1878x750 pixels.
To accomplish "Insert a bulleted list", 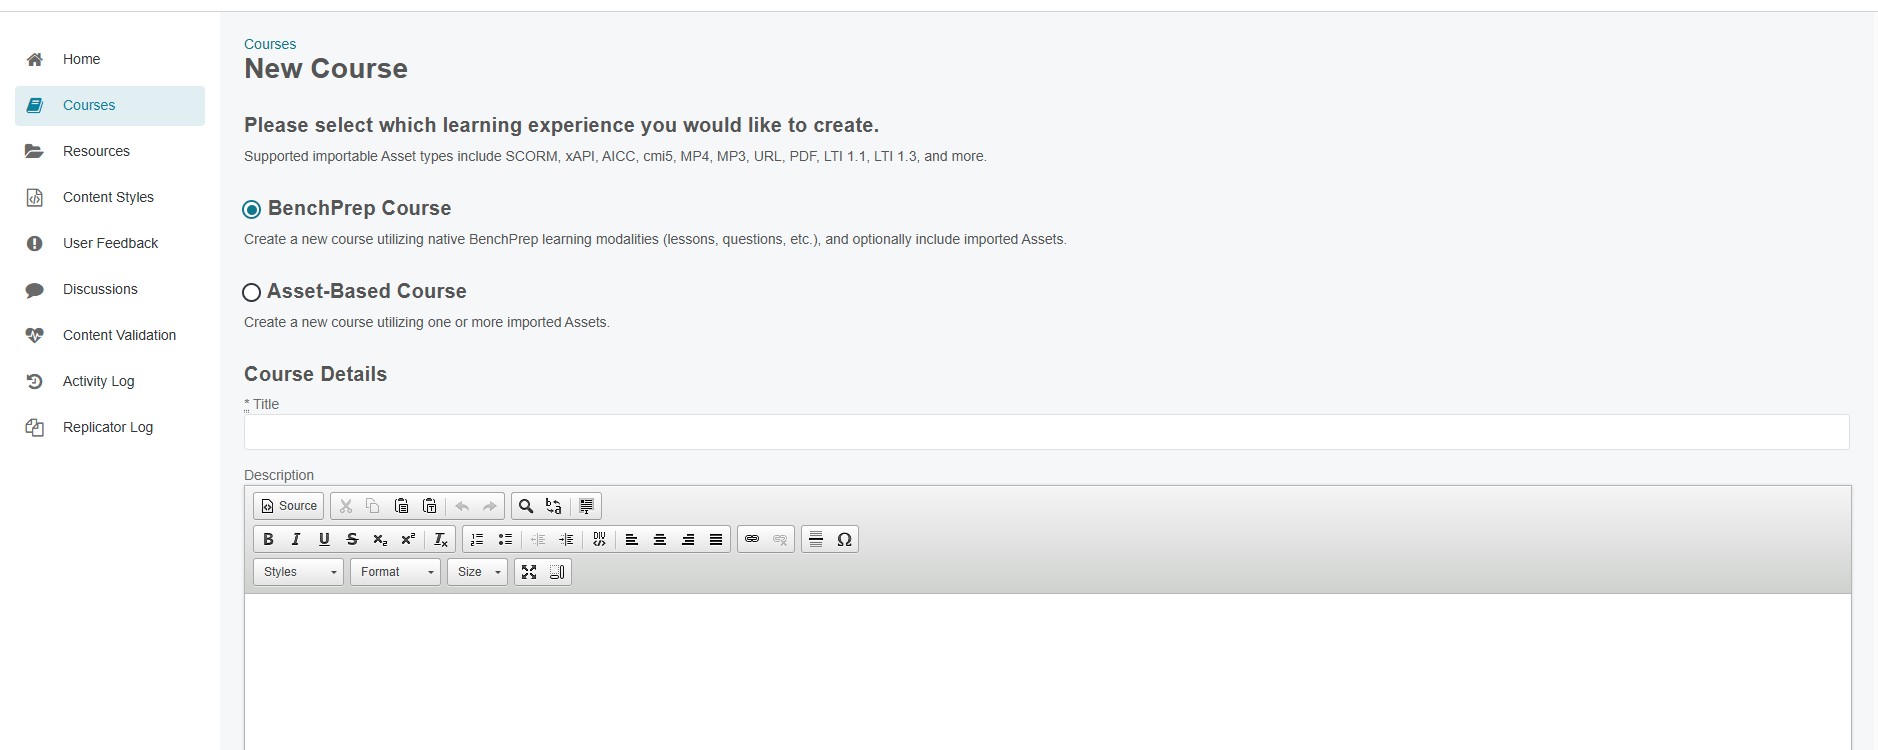I will (x=505, y=539).
